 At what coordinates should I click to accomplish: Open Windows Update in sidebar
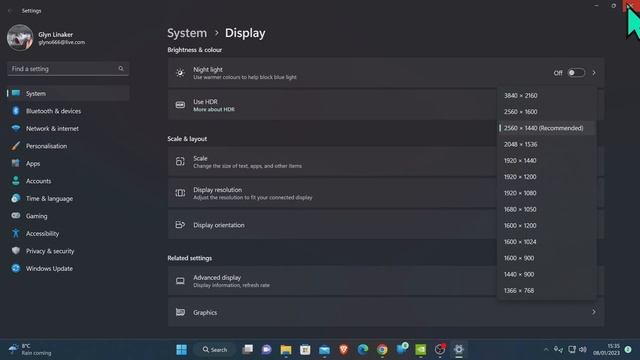coord(68,269)
